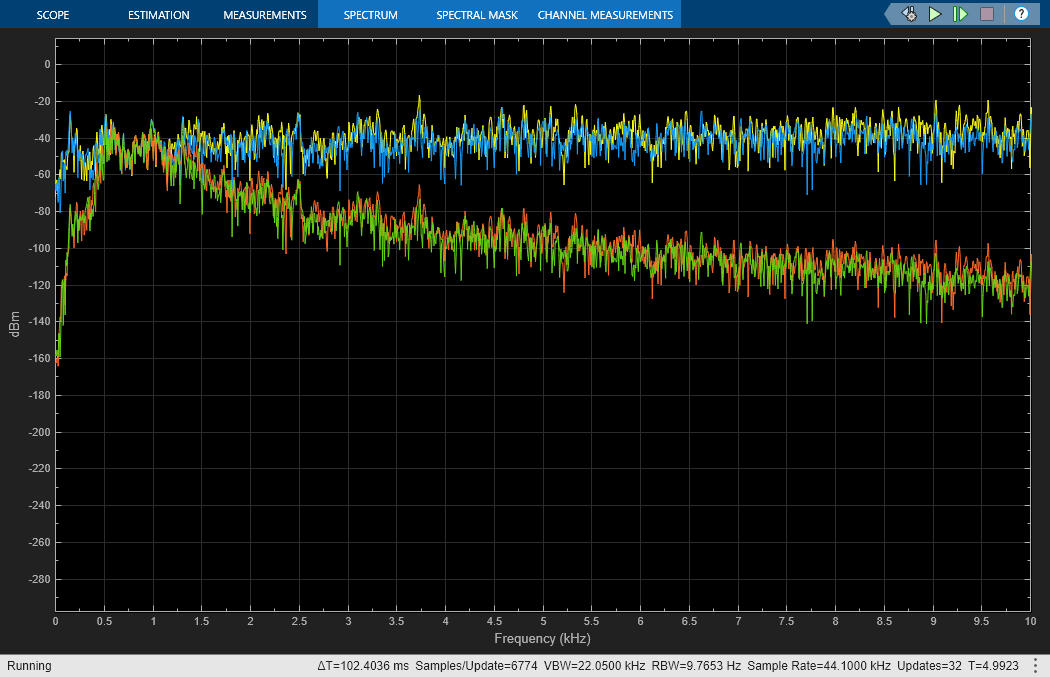Open Help with the question mark icon

(1021, 14)
